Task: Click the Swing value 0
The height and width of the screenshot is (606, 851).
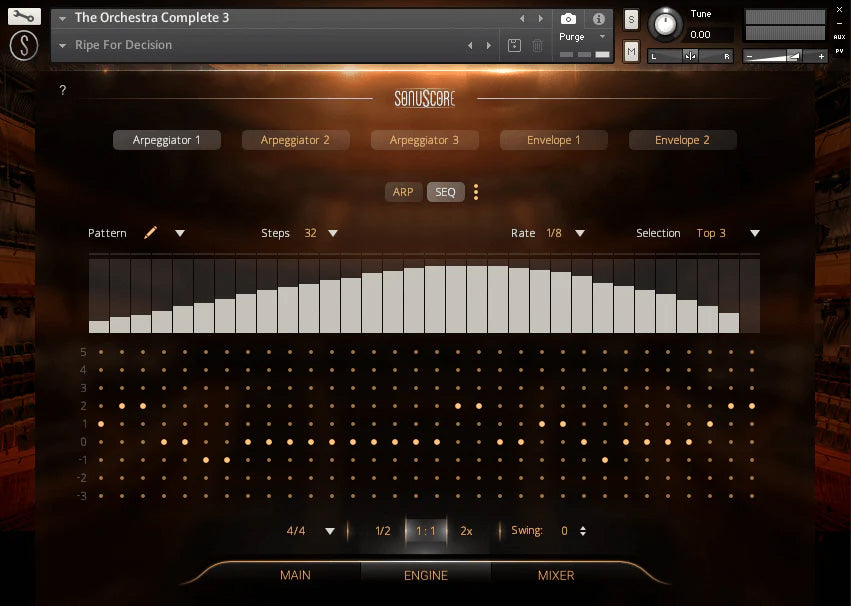Action: tap(564, 531)
